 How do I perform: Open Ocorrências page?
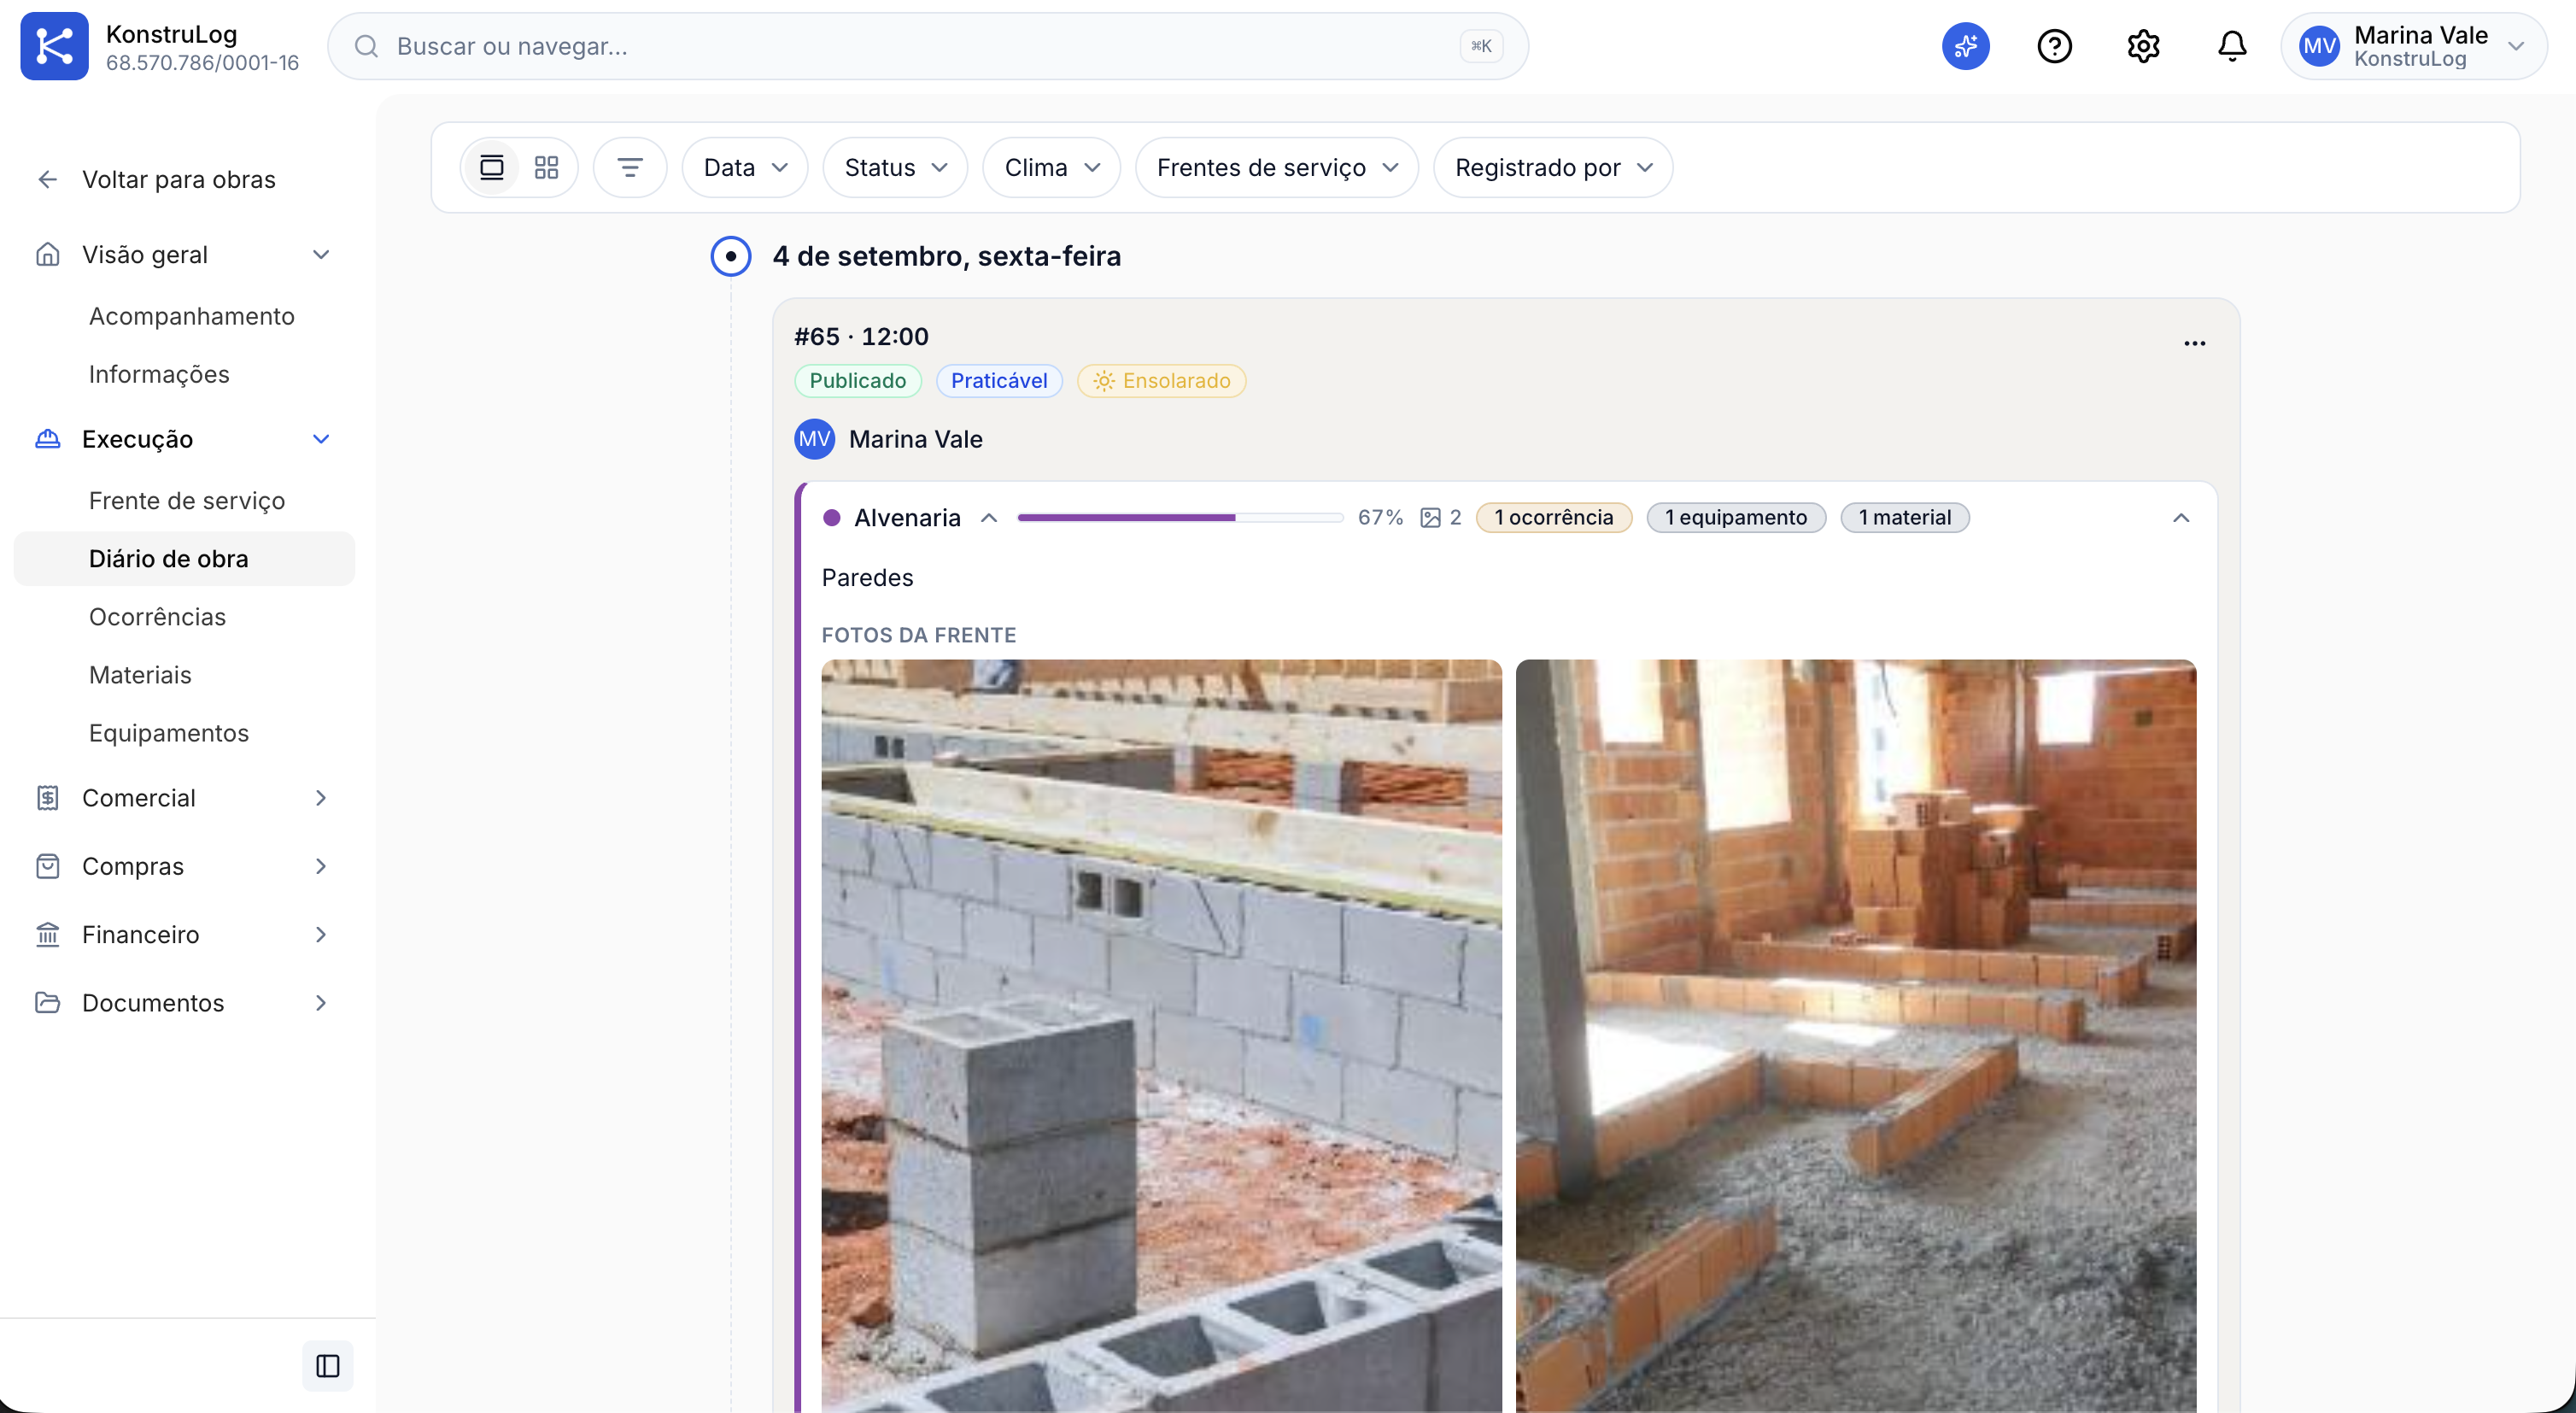(x=157, y=616)
